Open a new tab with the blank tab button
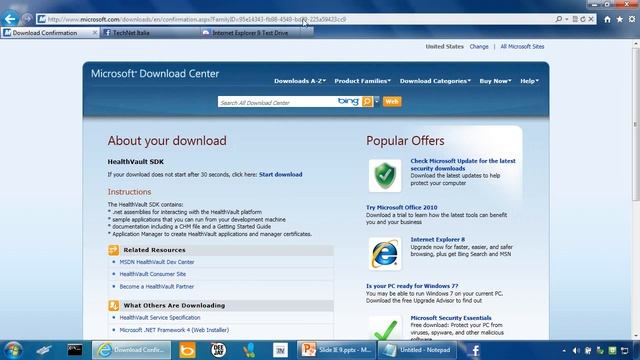 (307, 33)
